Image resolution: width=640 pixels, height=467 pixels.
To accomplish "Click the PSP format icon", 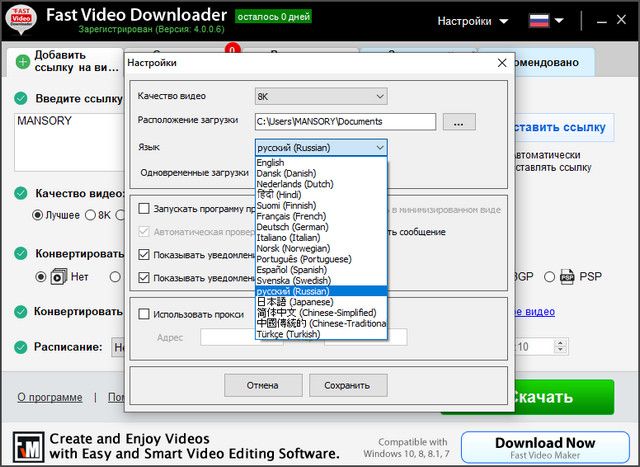I will click(x=567, y=277).
